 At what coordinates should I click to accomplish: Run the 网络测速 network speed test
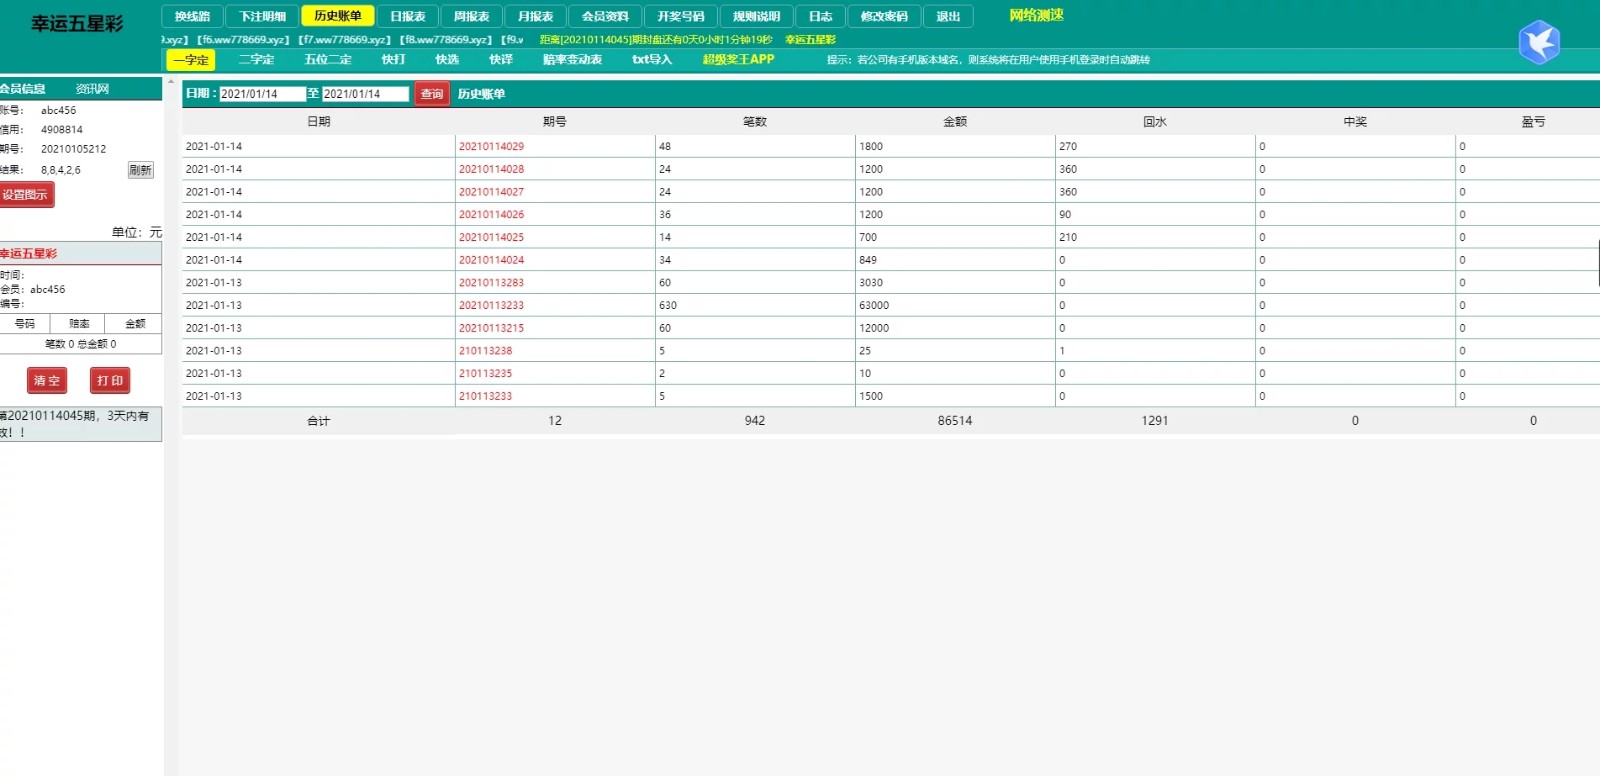pyautogui.click(x=1036, y=16)
